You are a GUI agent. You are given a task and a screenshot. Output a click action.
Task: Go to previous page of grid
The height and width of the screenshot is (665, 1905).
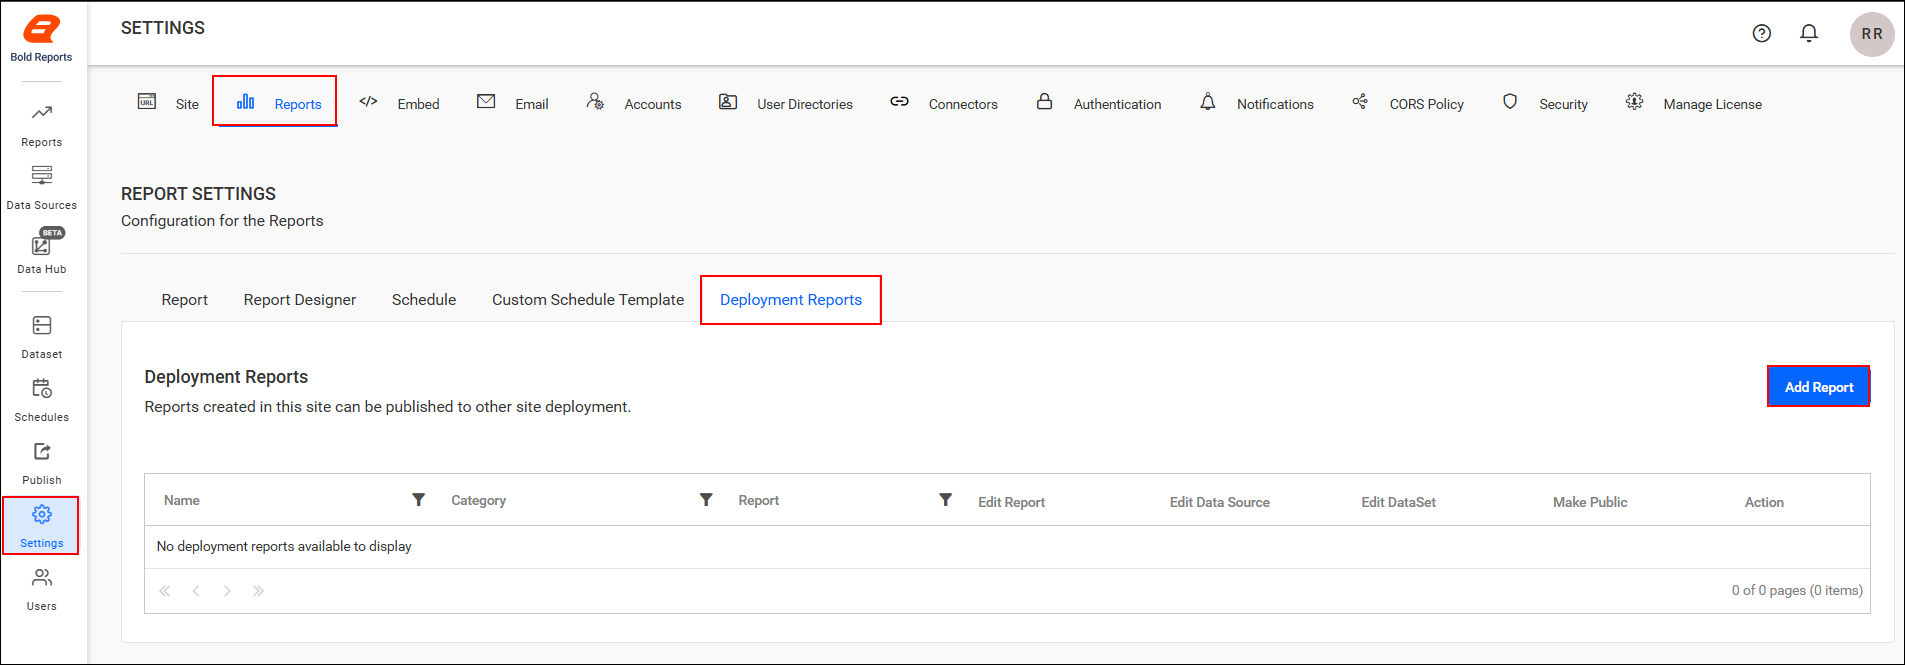(x=196, y=591)
